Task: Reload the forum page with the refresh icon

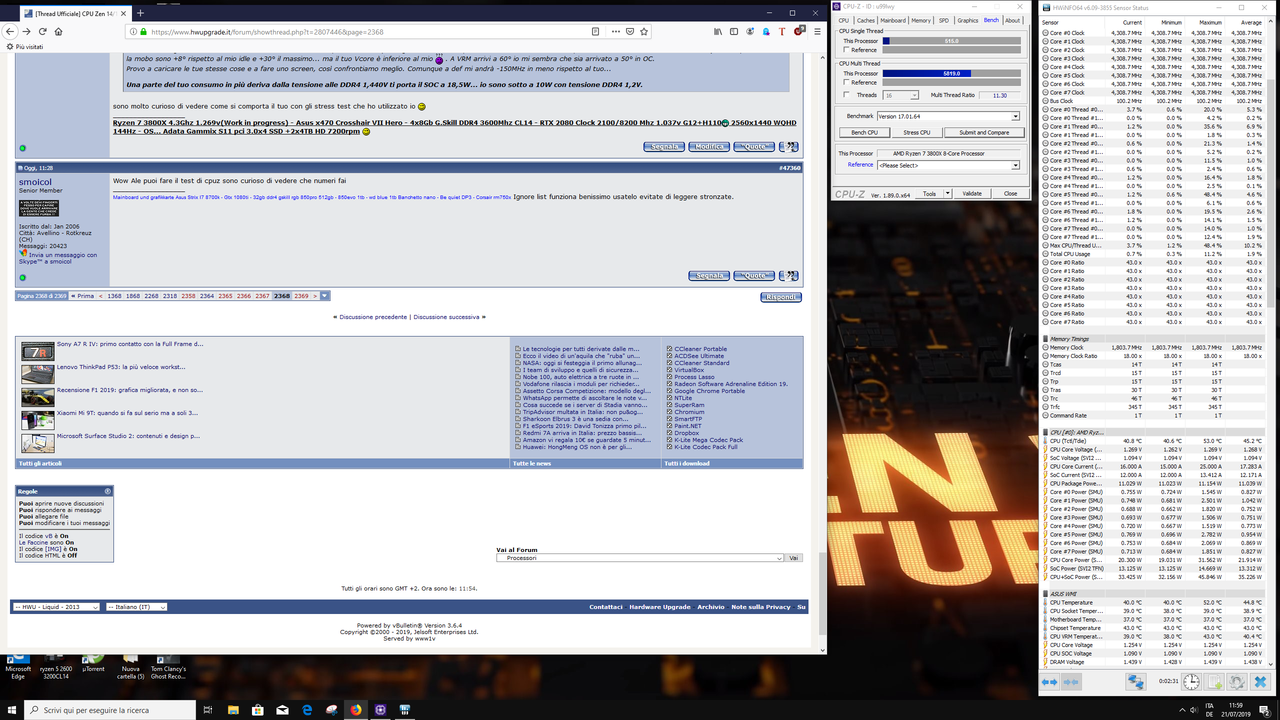Action: [42, 31]
